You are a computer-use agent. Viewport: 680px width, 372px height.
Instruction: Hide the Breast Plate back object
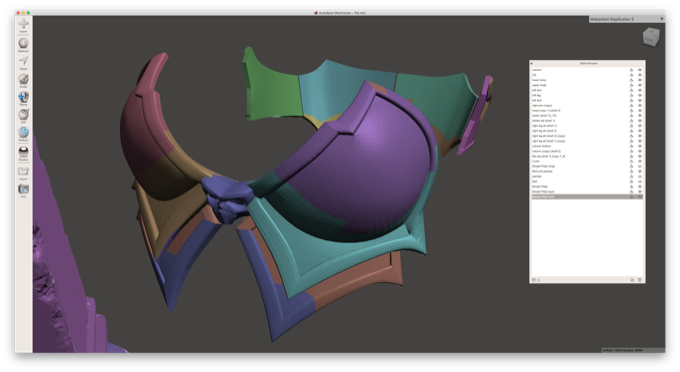pos(640,192)
